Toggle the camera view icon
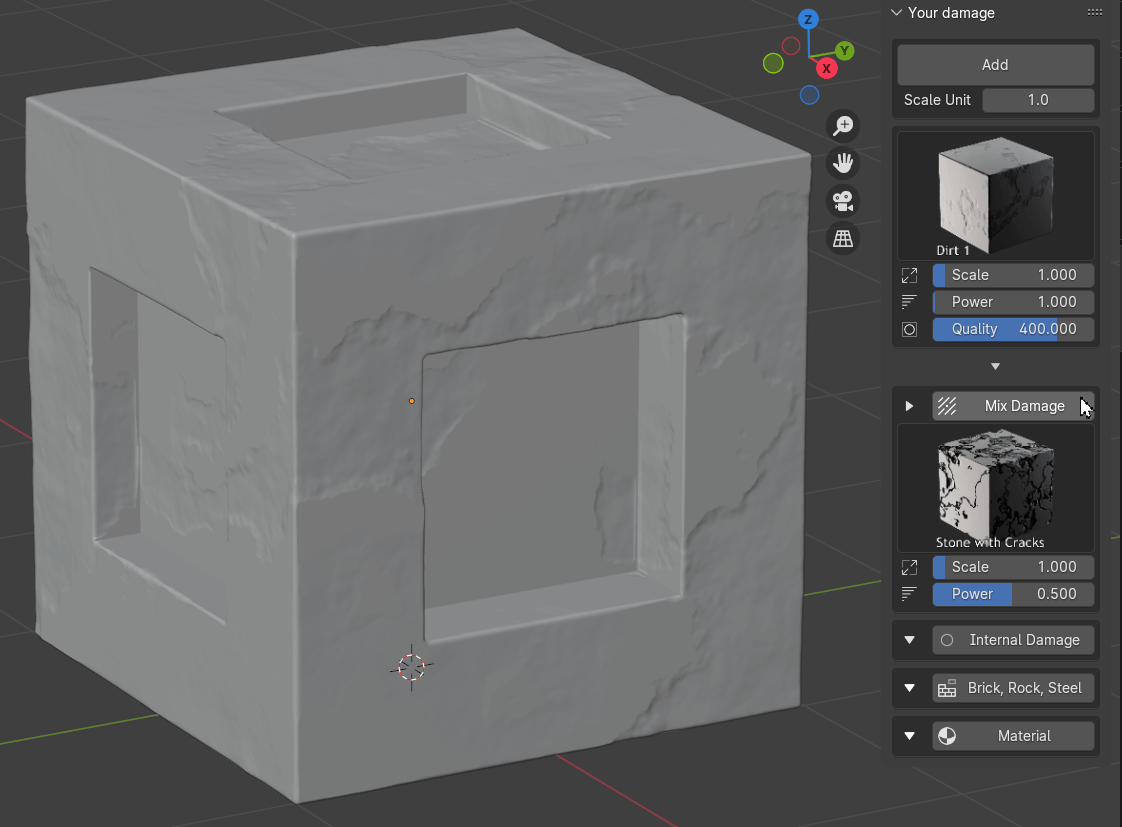This screenshot has width=1122, height=827. point(844,201)
